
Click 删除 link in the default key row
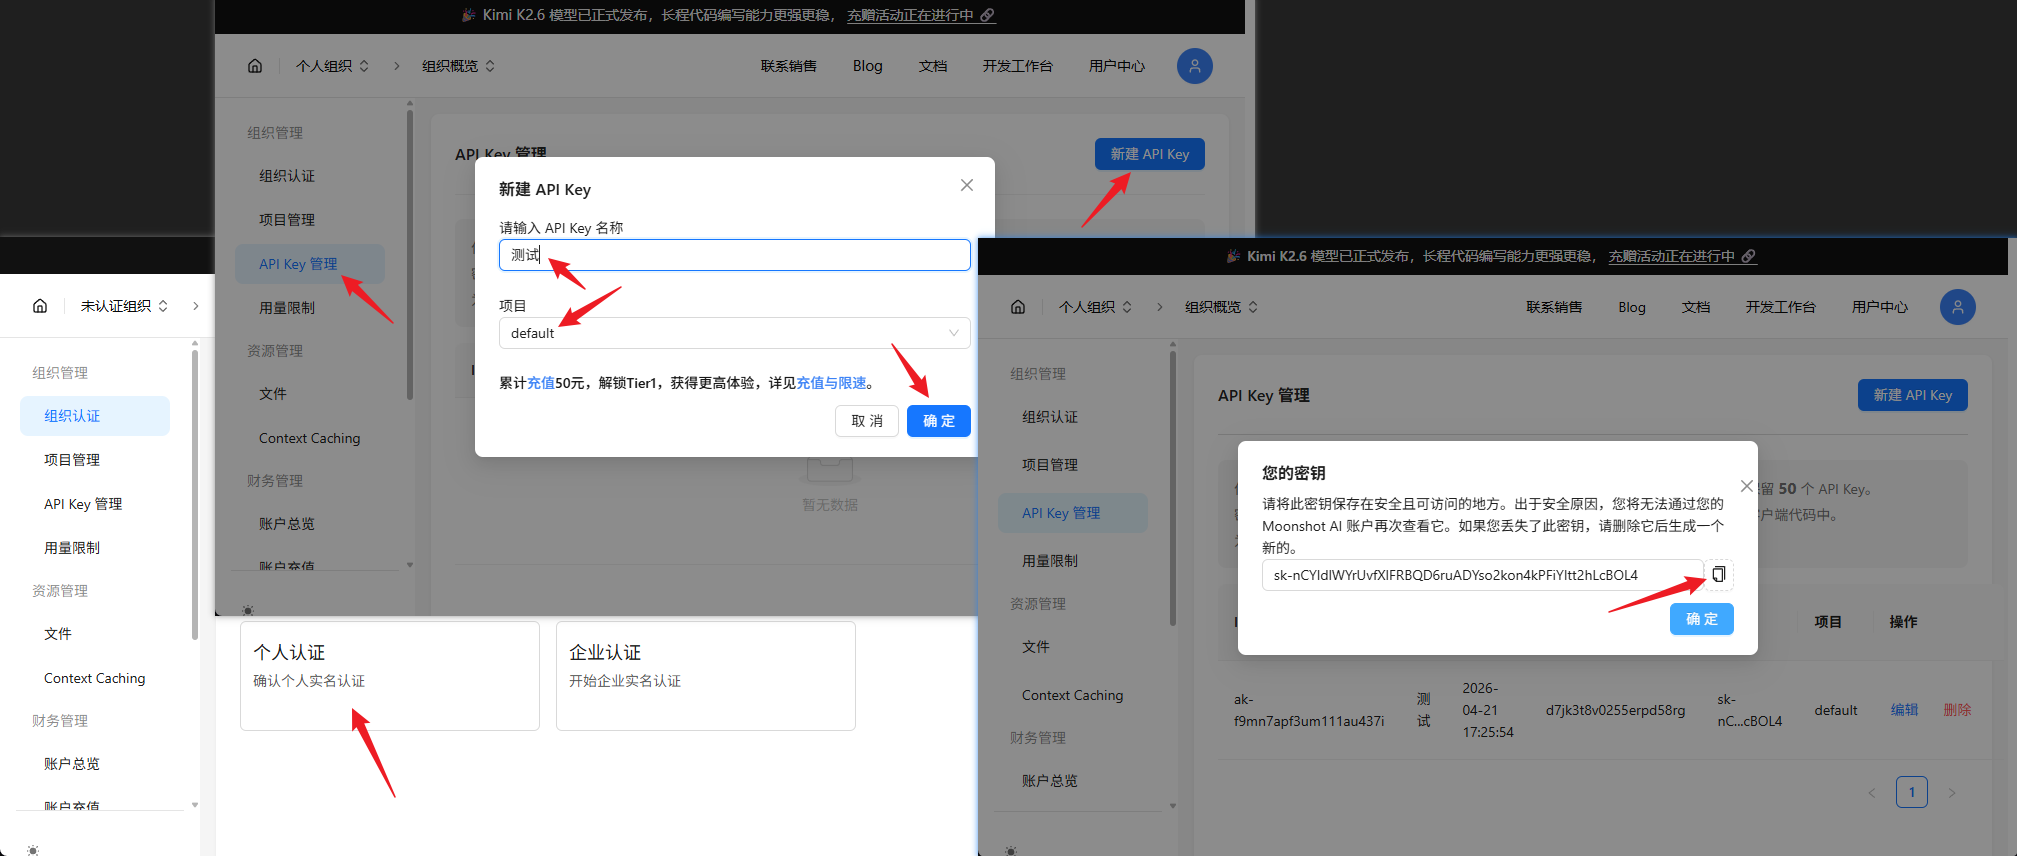(x=1957, y=710)
